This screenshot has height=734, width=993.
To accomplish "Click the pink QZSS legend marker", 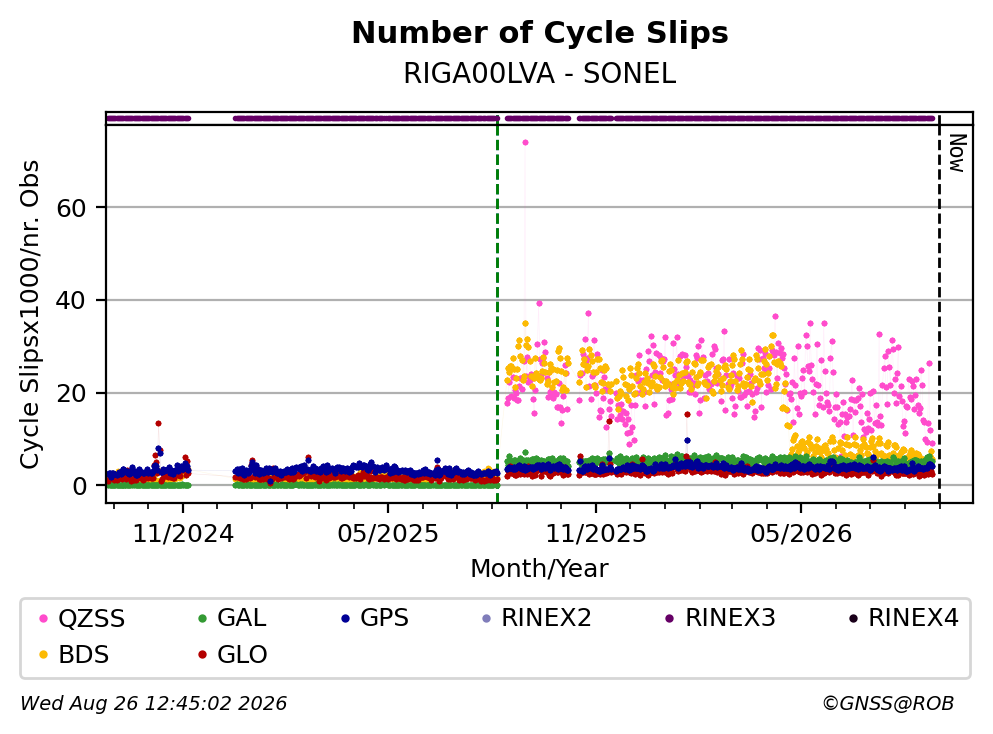I will click(44, 618).
